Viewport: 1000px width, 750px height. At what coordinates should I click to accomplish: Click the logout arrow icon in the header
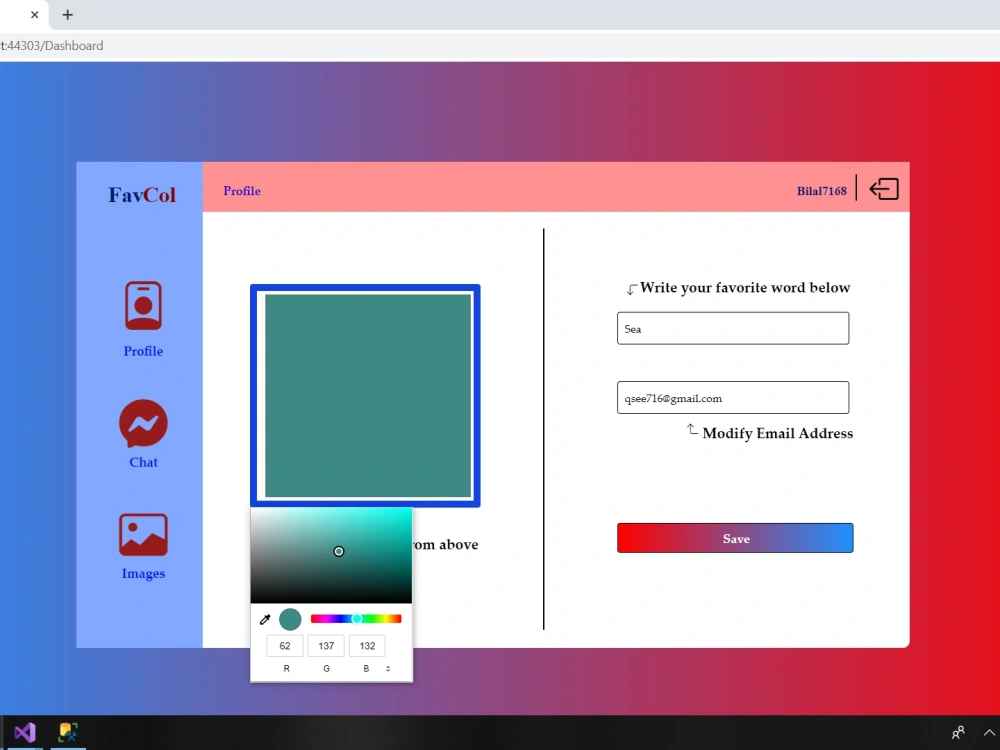(x=884, y=189)
